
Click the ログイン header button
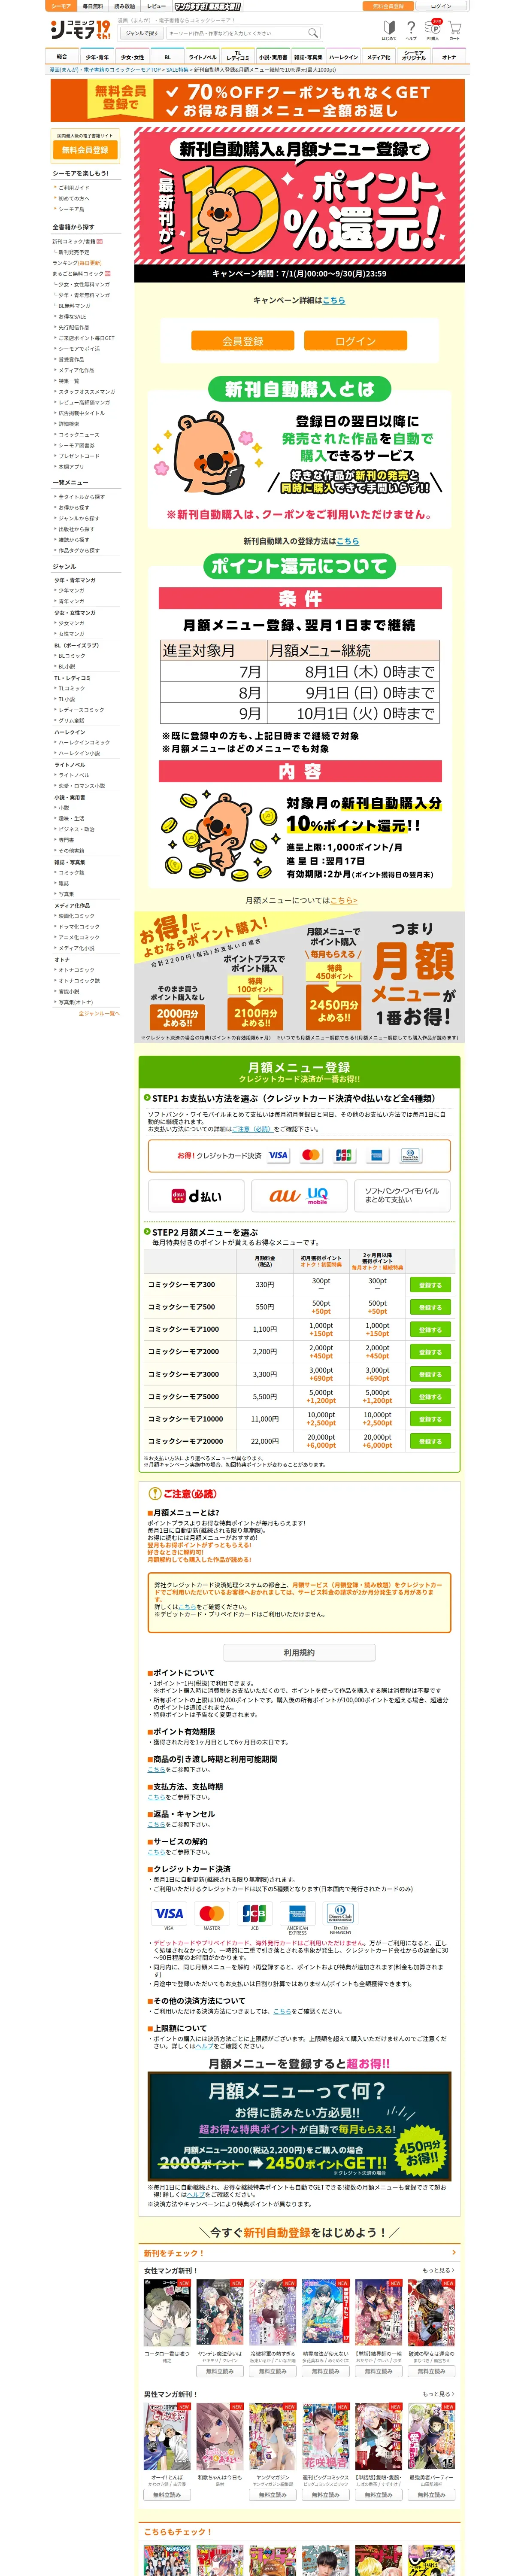click(441, 6)
